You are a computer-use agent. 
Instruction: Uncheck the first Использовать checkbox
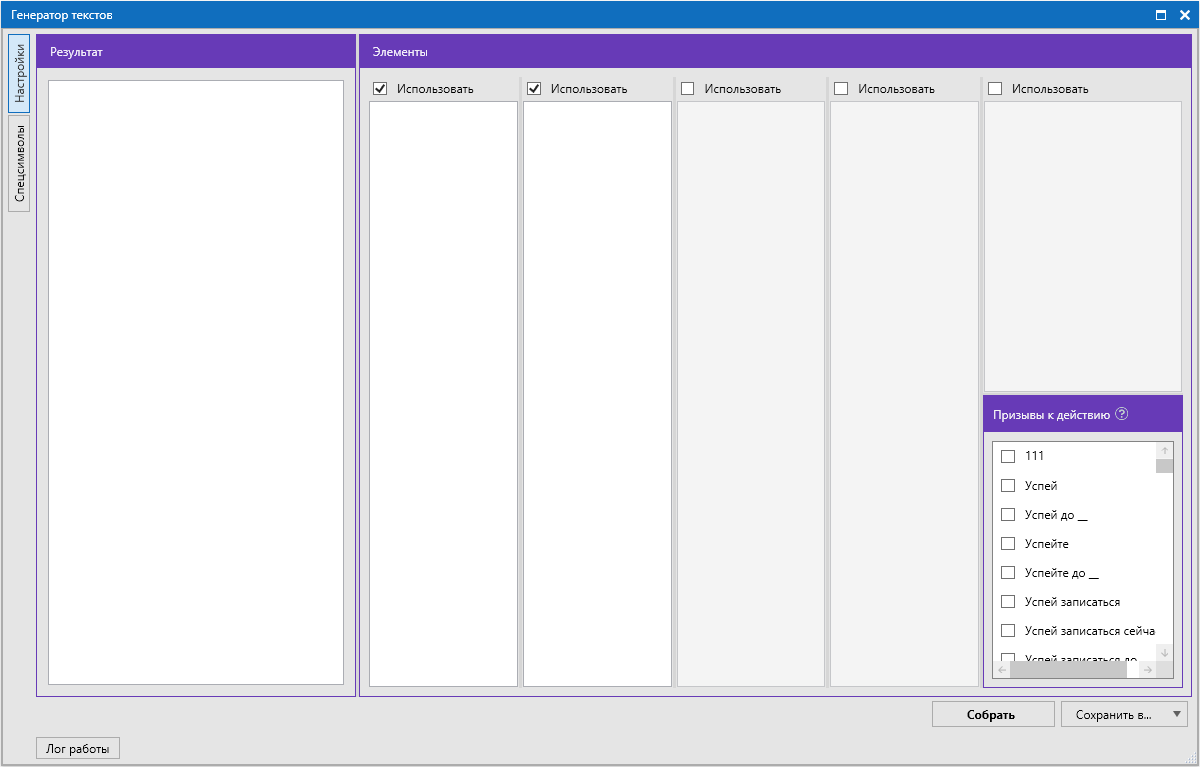pyautogui.click(x=380, y=88)
